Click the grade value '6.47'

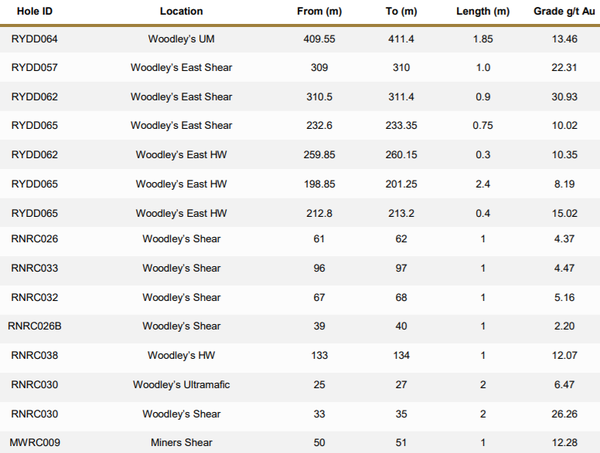[x=564, y=385]
